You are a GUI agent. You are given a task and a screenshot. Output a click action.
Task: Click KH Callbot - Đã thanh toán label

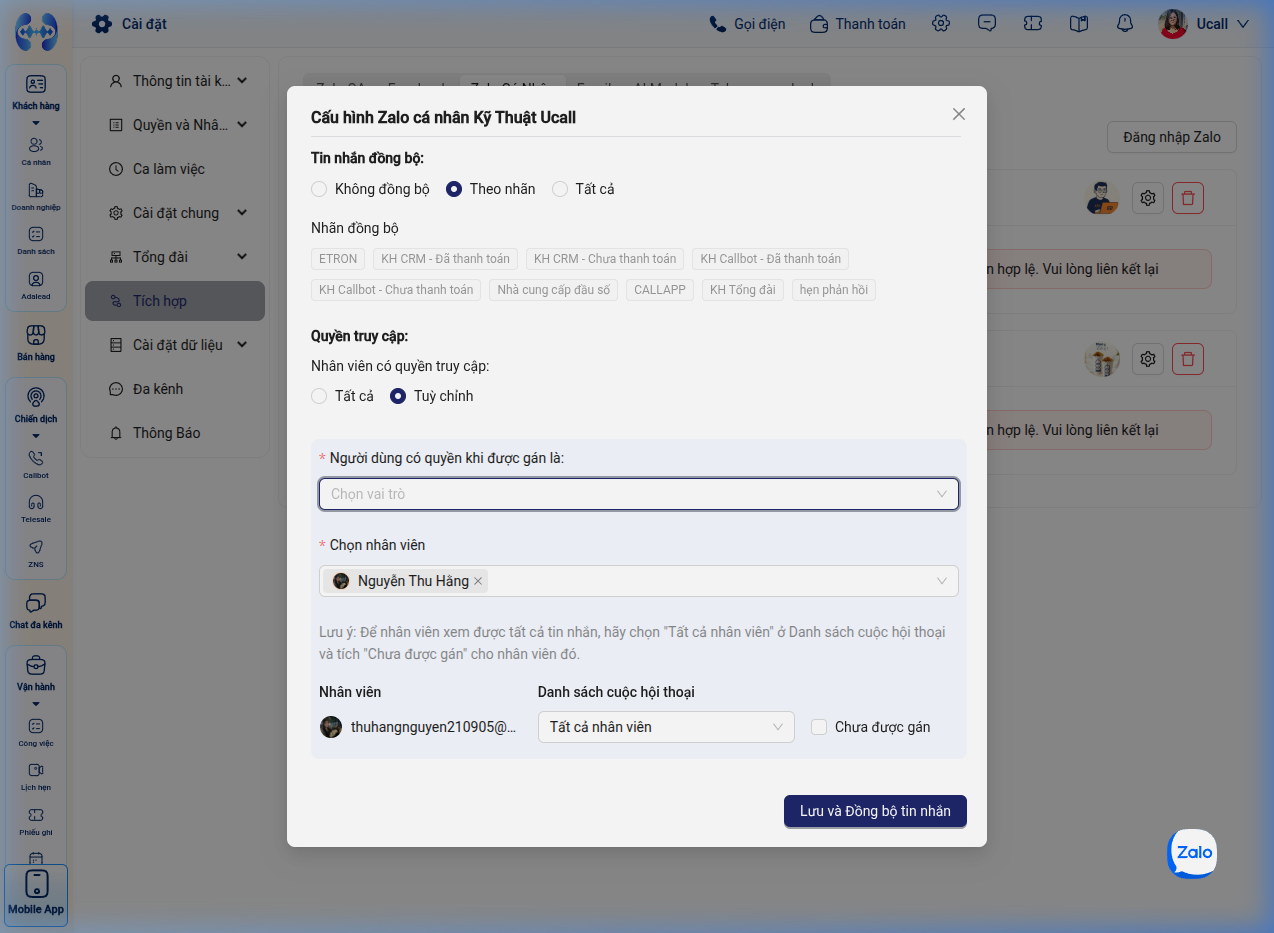click(x=770, y=259)
